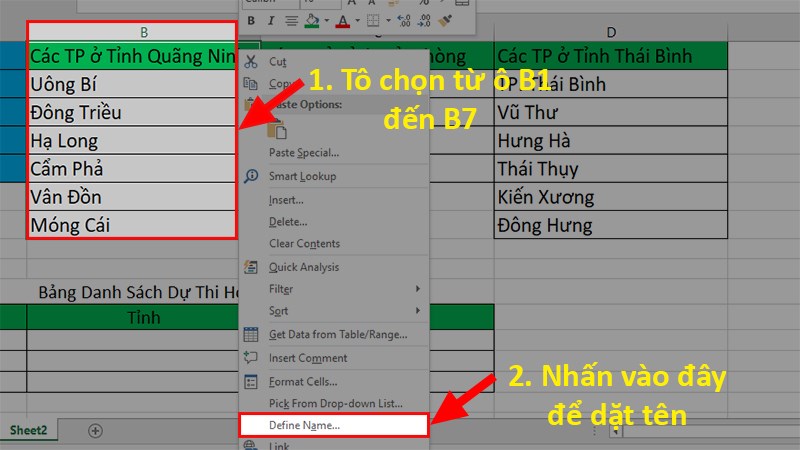Click the scissors Cut icon
800x450 pixels.
pyautogui.click(x=251, y=62)
